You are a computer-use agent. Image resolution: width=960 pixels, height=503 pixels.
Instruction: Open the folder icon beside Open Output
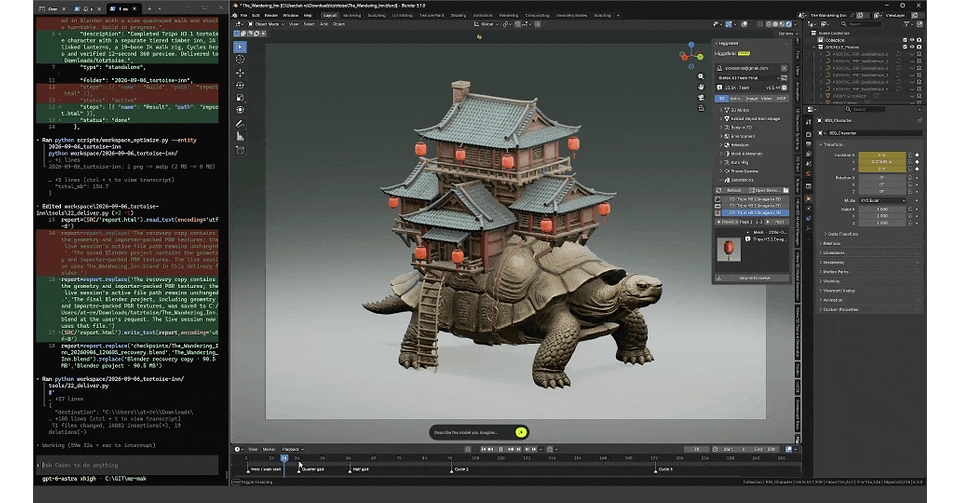coord(786,190)
